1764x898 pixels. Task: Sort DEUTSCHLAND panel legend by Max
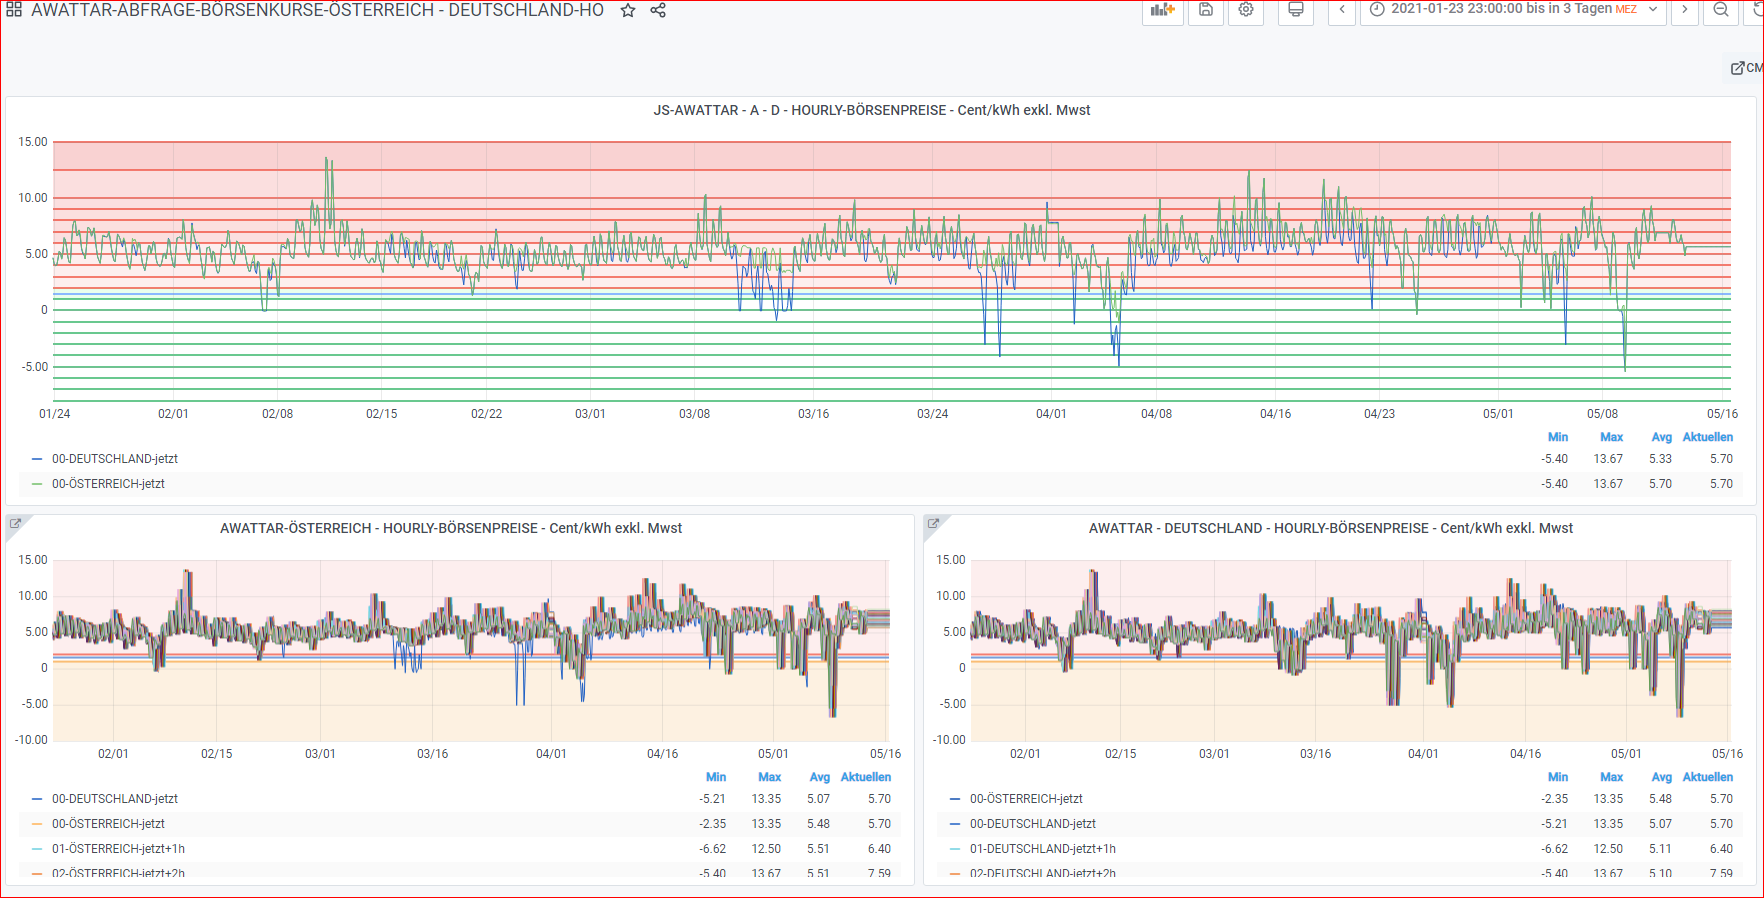click(x=1611, y=777)
